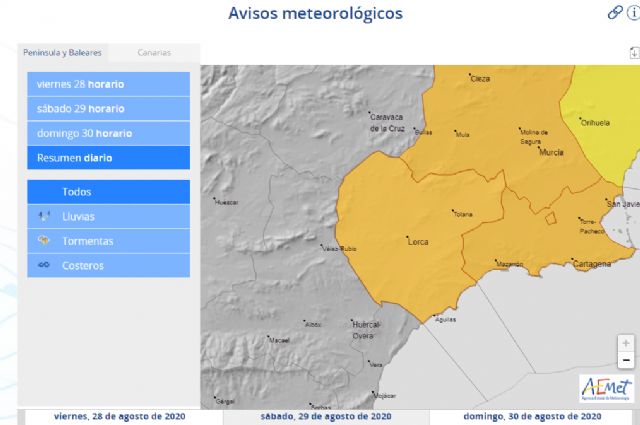The image size is (640, 425).
Task: Zoom in the map with plus button
Action: [626, 343]
